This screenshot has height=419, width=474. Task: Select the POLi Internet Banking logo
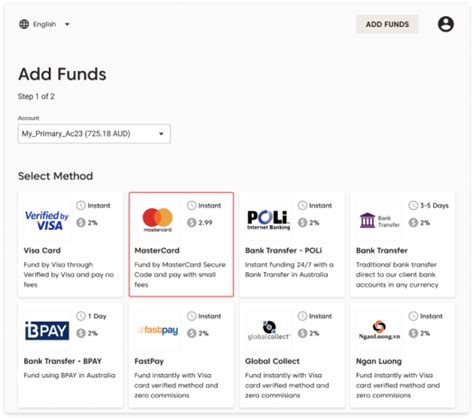point(269,220)
